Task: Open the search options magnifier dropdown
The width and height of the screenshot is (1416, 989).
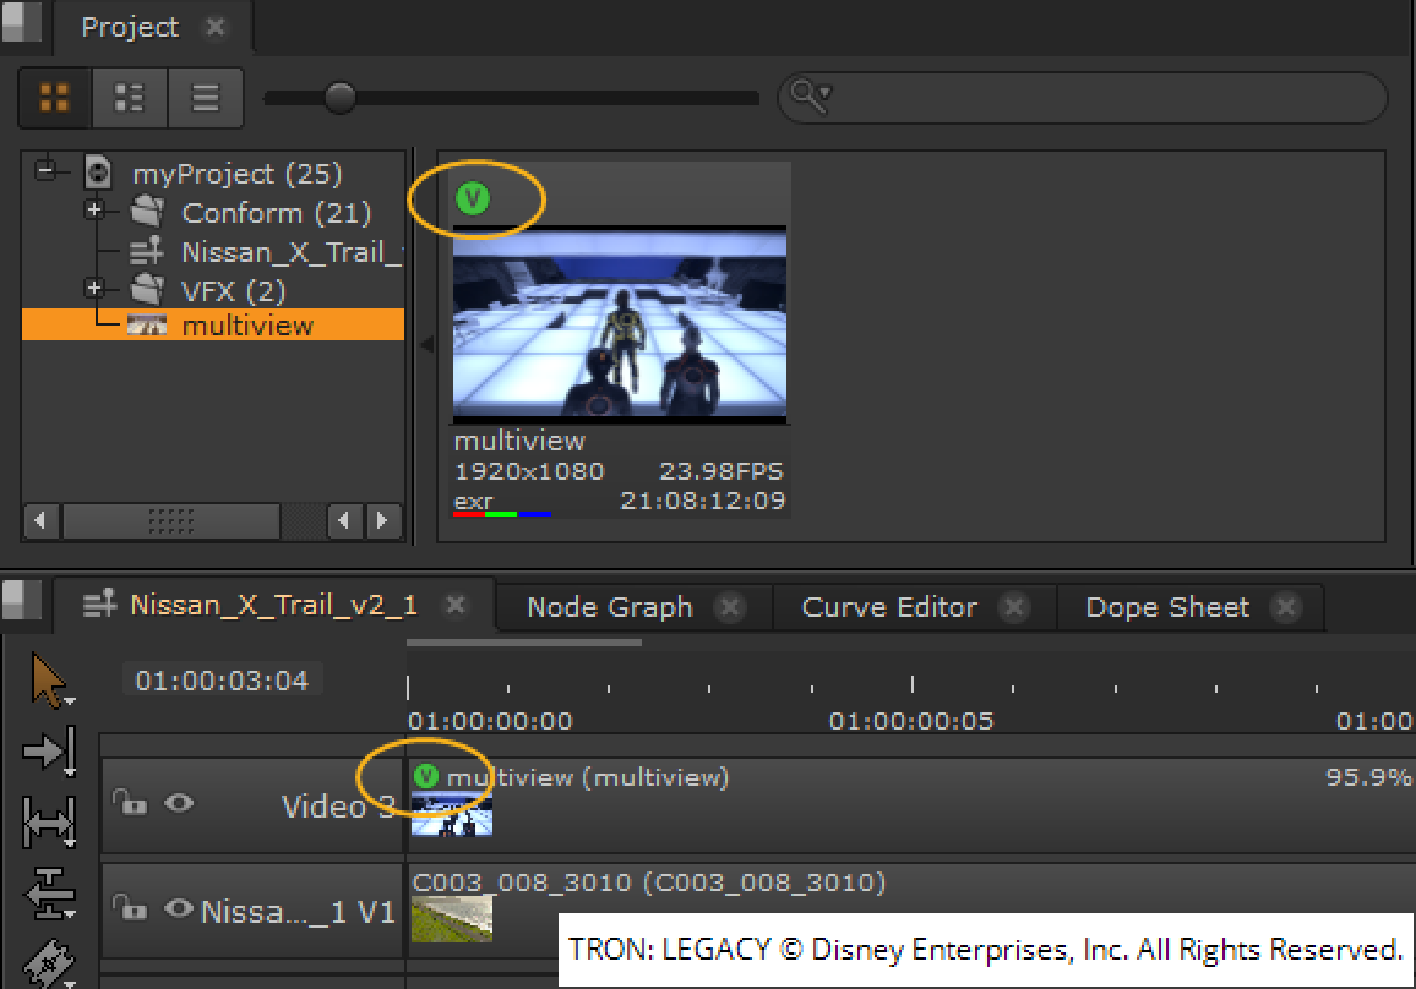Action: (x=810, y=96)
